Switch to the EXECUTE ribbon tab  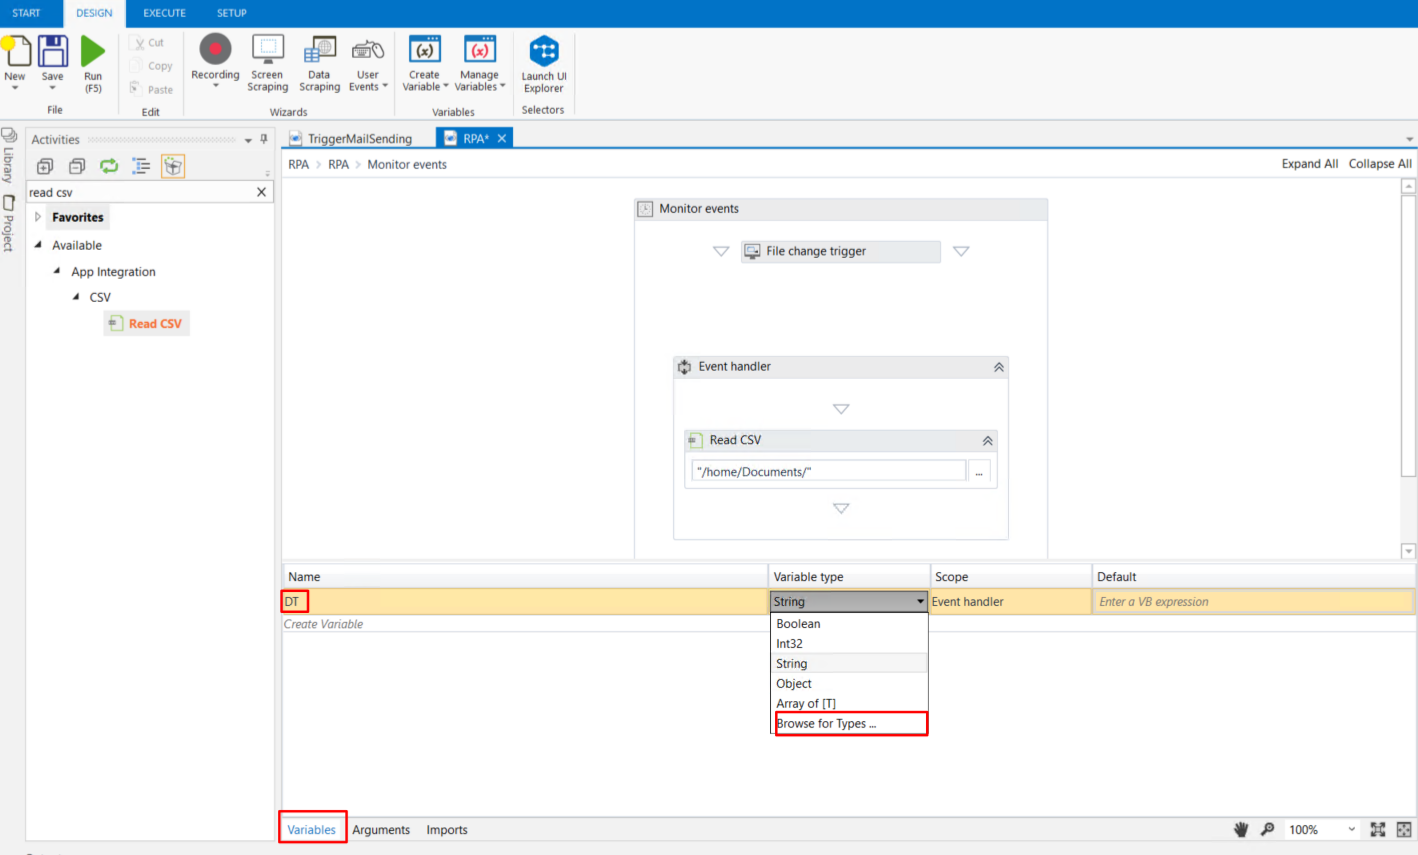(164, 13)
